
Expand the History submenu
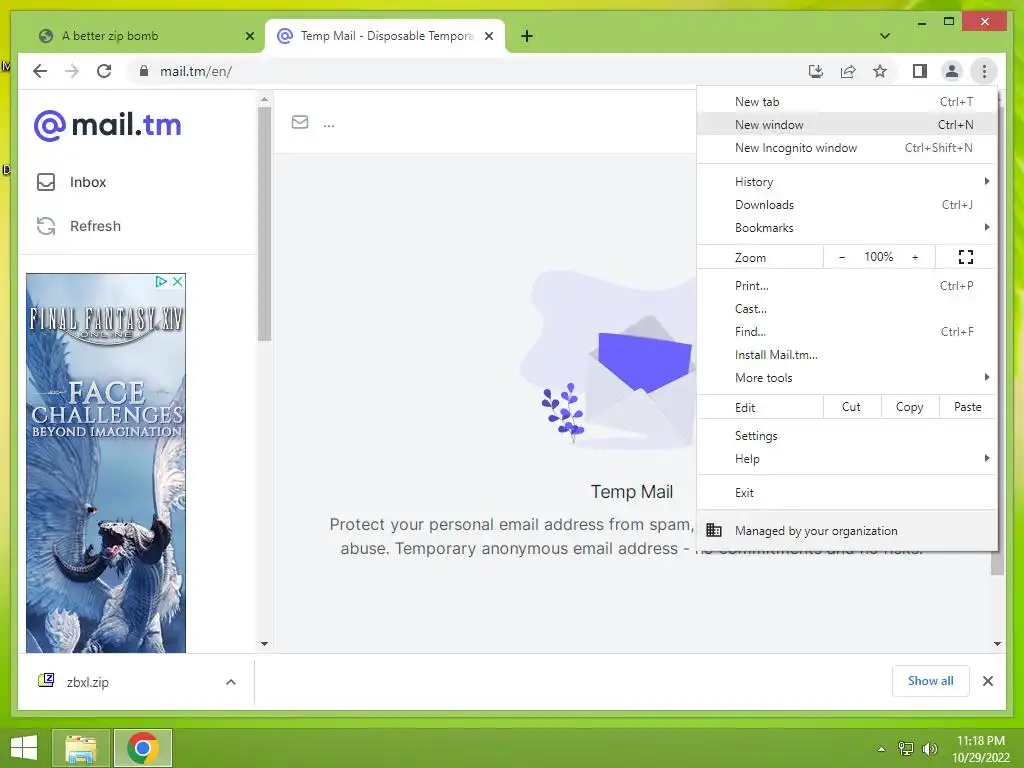click(846, 182)
